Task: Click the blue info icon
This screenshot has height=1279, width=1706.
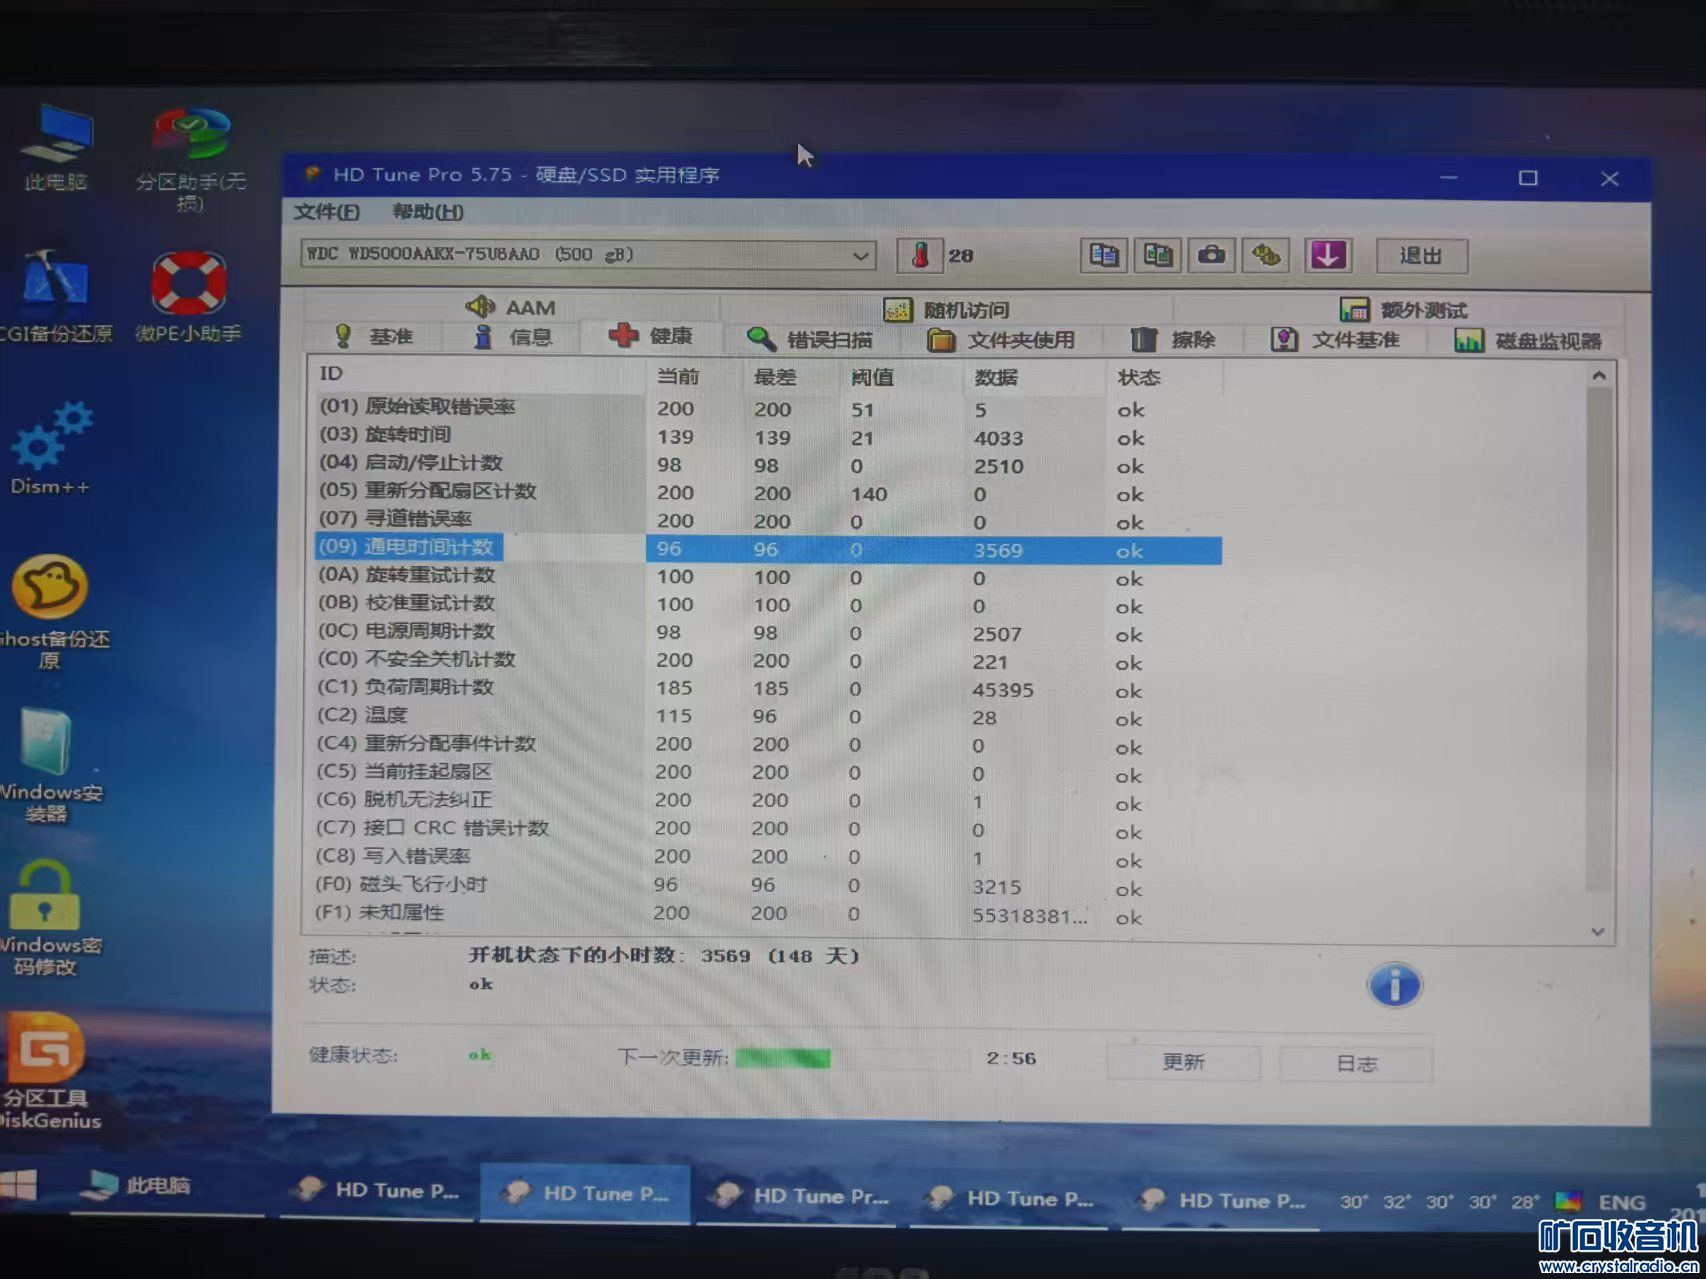Action: [1394, 985]
